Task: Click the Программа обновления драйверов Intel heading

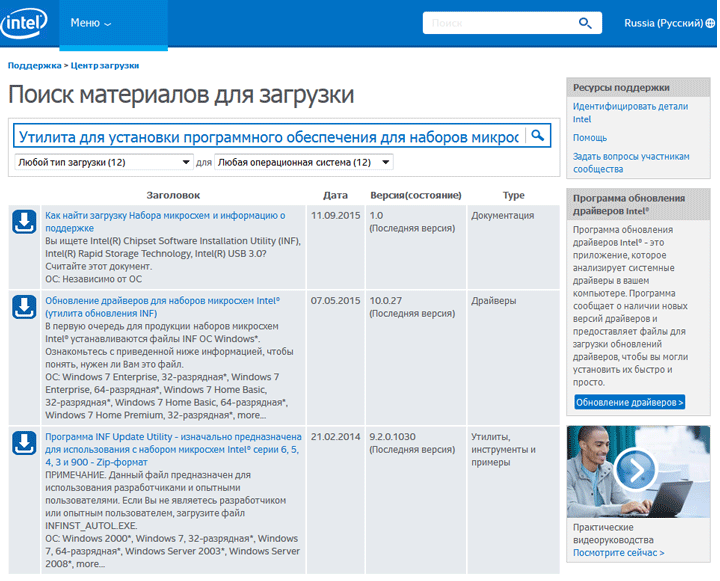Action: 629,204
